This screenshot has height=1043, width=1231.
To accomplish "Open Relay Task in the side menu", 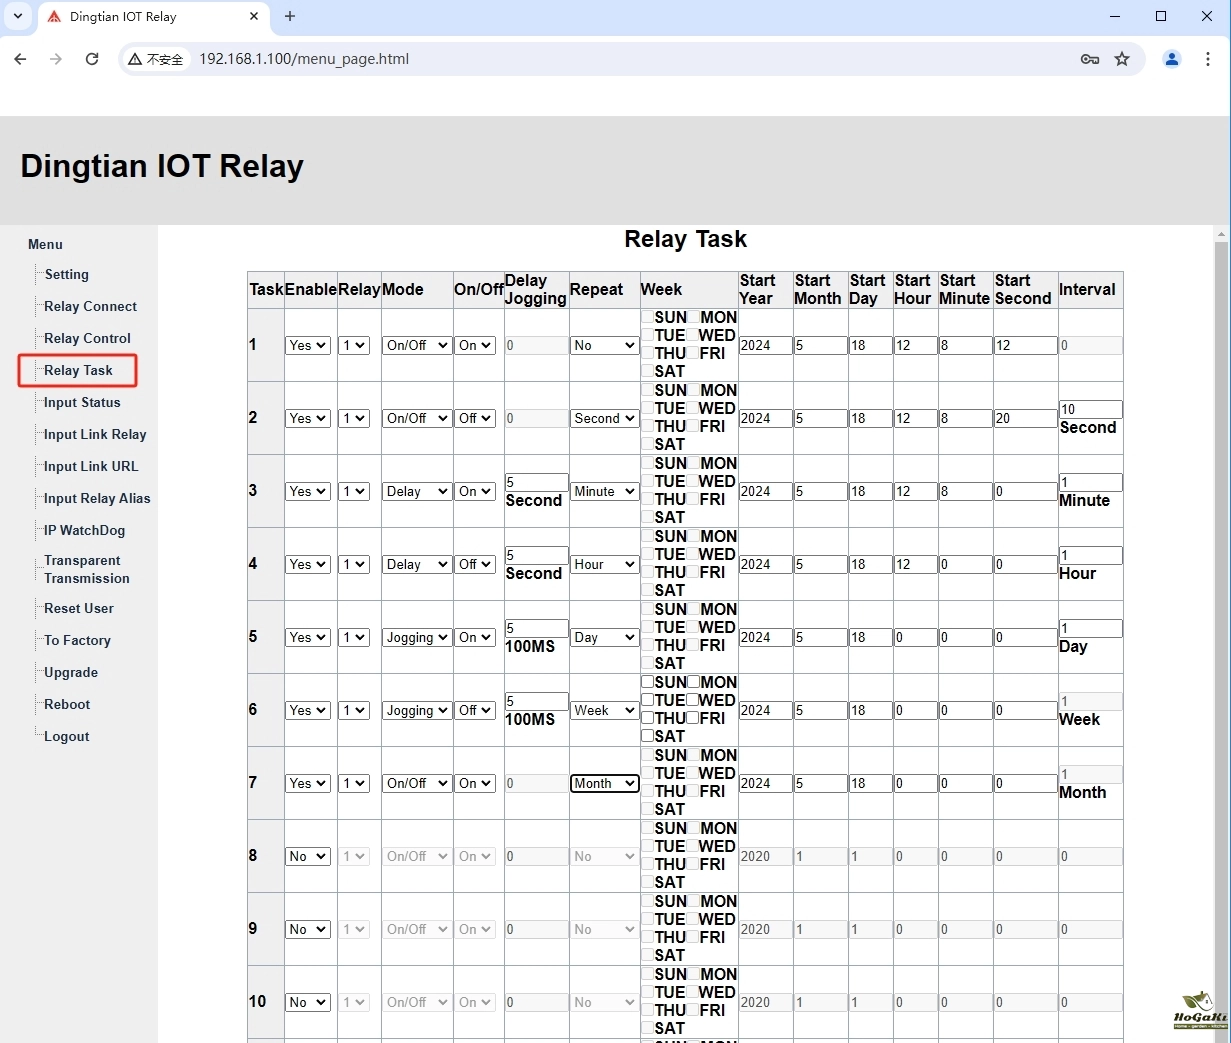I will pyautogui.click(x=78, y=370).
